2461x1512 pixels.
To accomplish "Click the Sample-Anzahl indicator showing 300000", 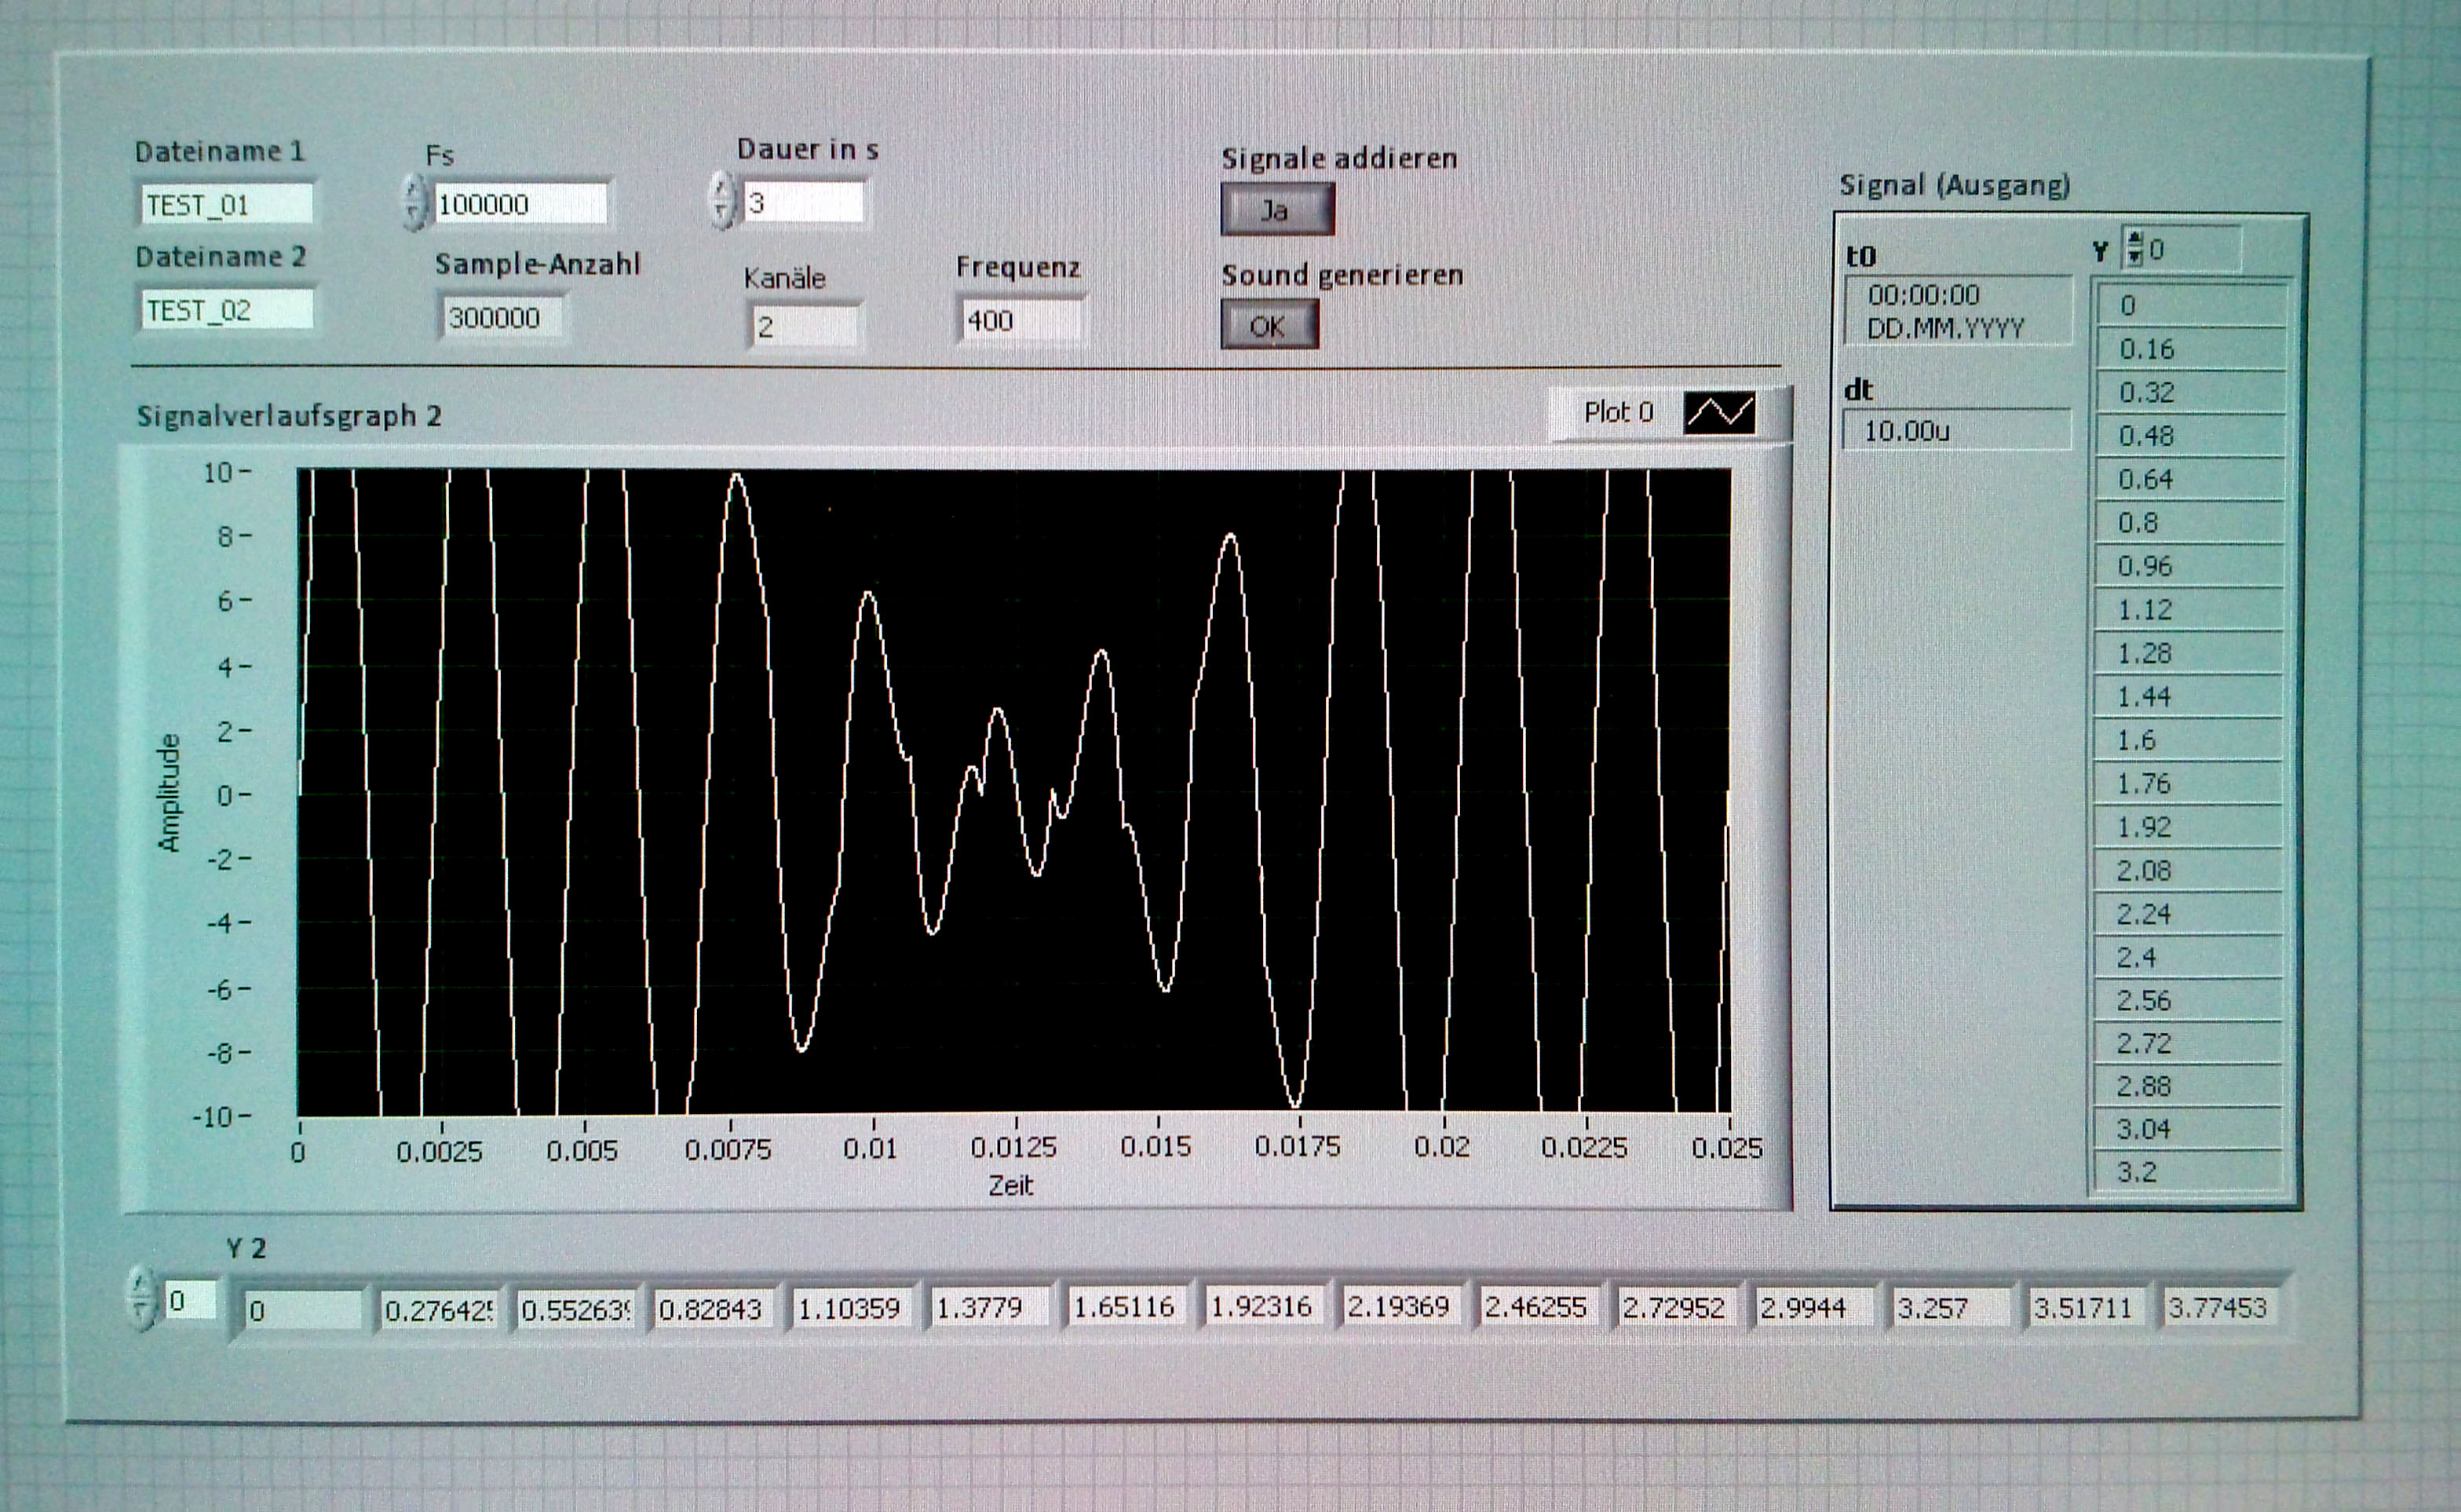I will 502,318.
